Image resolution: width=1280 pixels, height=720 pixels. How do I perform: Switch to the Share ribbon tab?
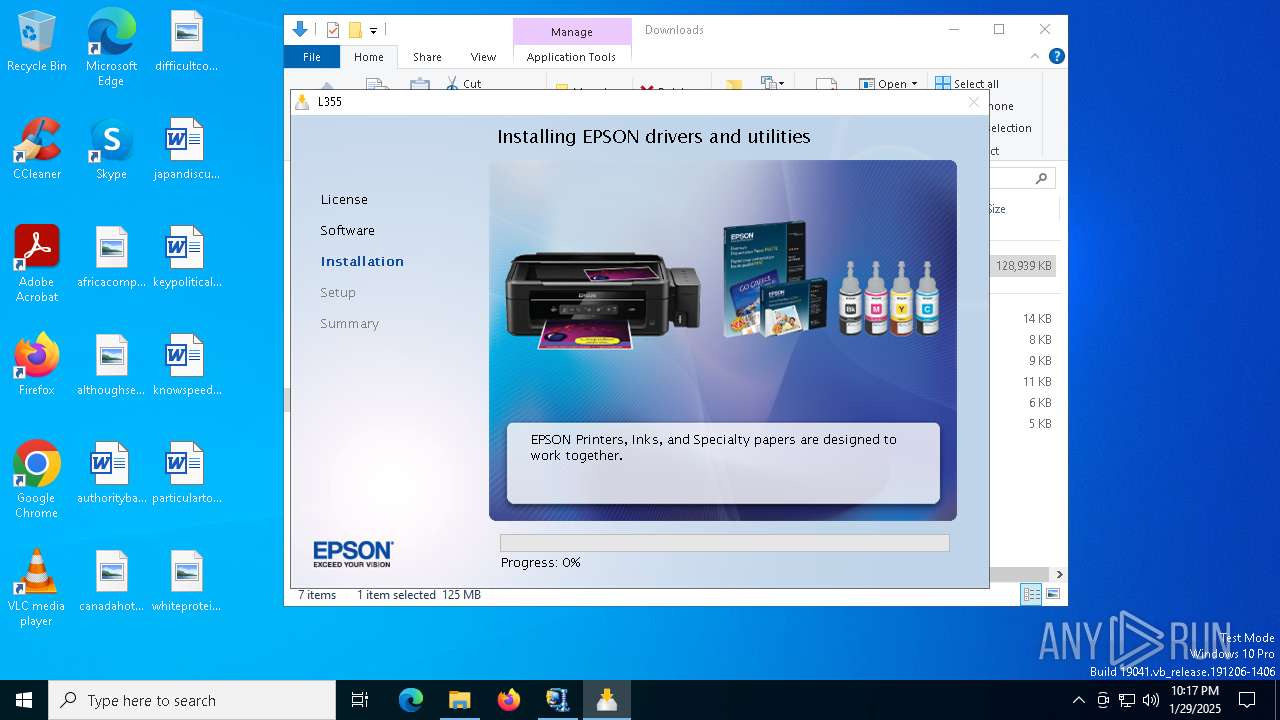pos(427,57)
